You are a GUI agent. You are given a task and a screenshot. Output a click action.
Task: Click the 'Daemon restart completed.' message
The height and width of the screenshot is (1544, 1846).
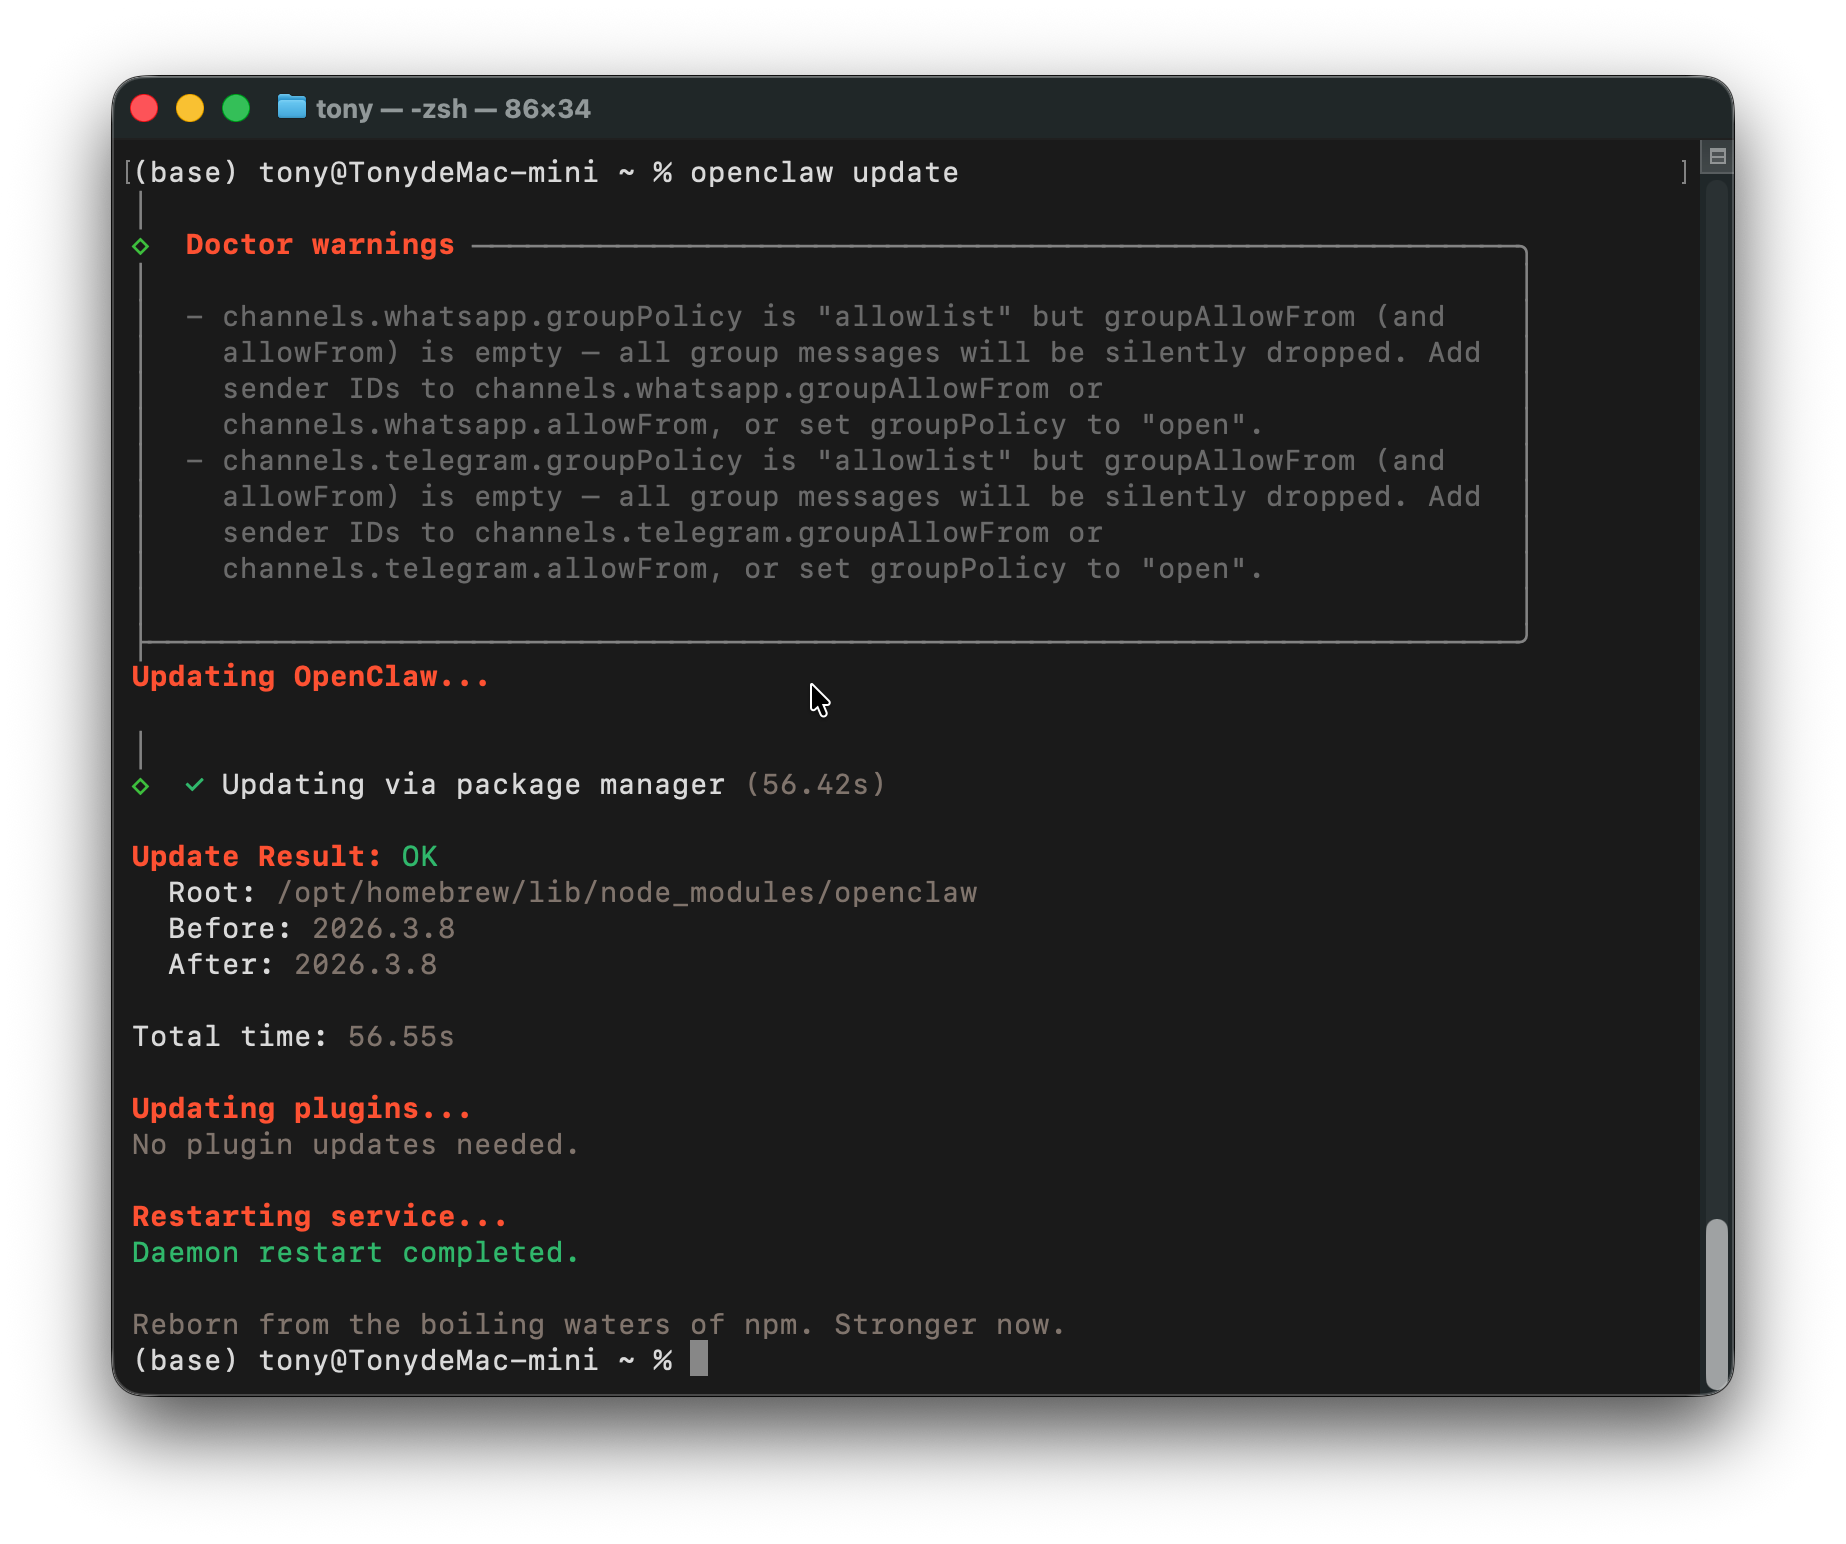(355, 1253)
